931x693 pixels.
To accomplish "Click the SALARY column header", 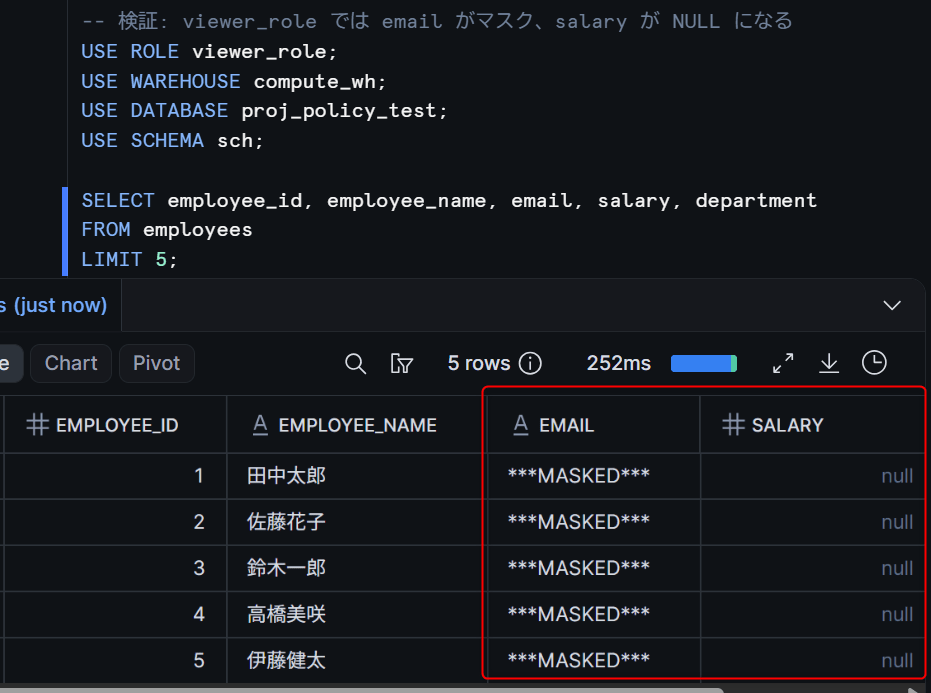I will click(812, 425).
